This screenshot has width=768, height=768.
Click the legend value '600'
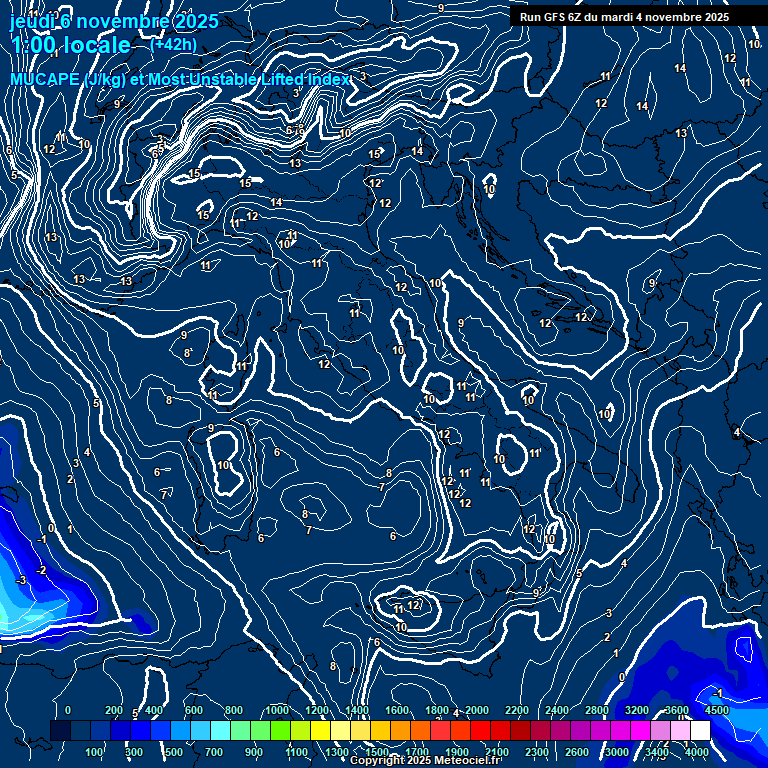(193, 710)
